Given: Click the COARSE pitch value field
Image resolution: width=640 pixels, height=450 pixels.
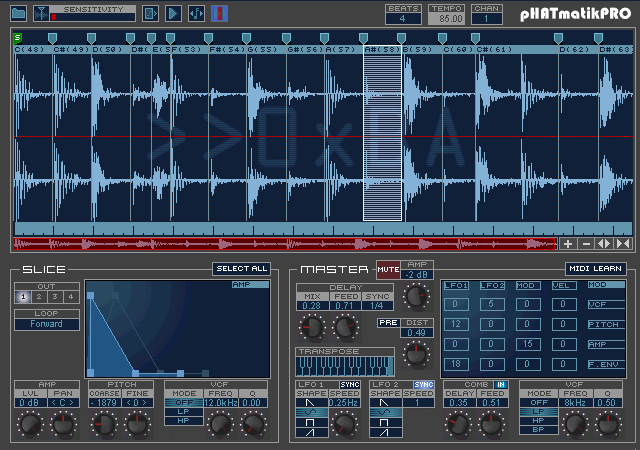Looking at the screenshot, I should point(104,403).
